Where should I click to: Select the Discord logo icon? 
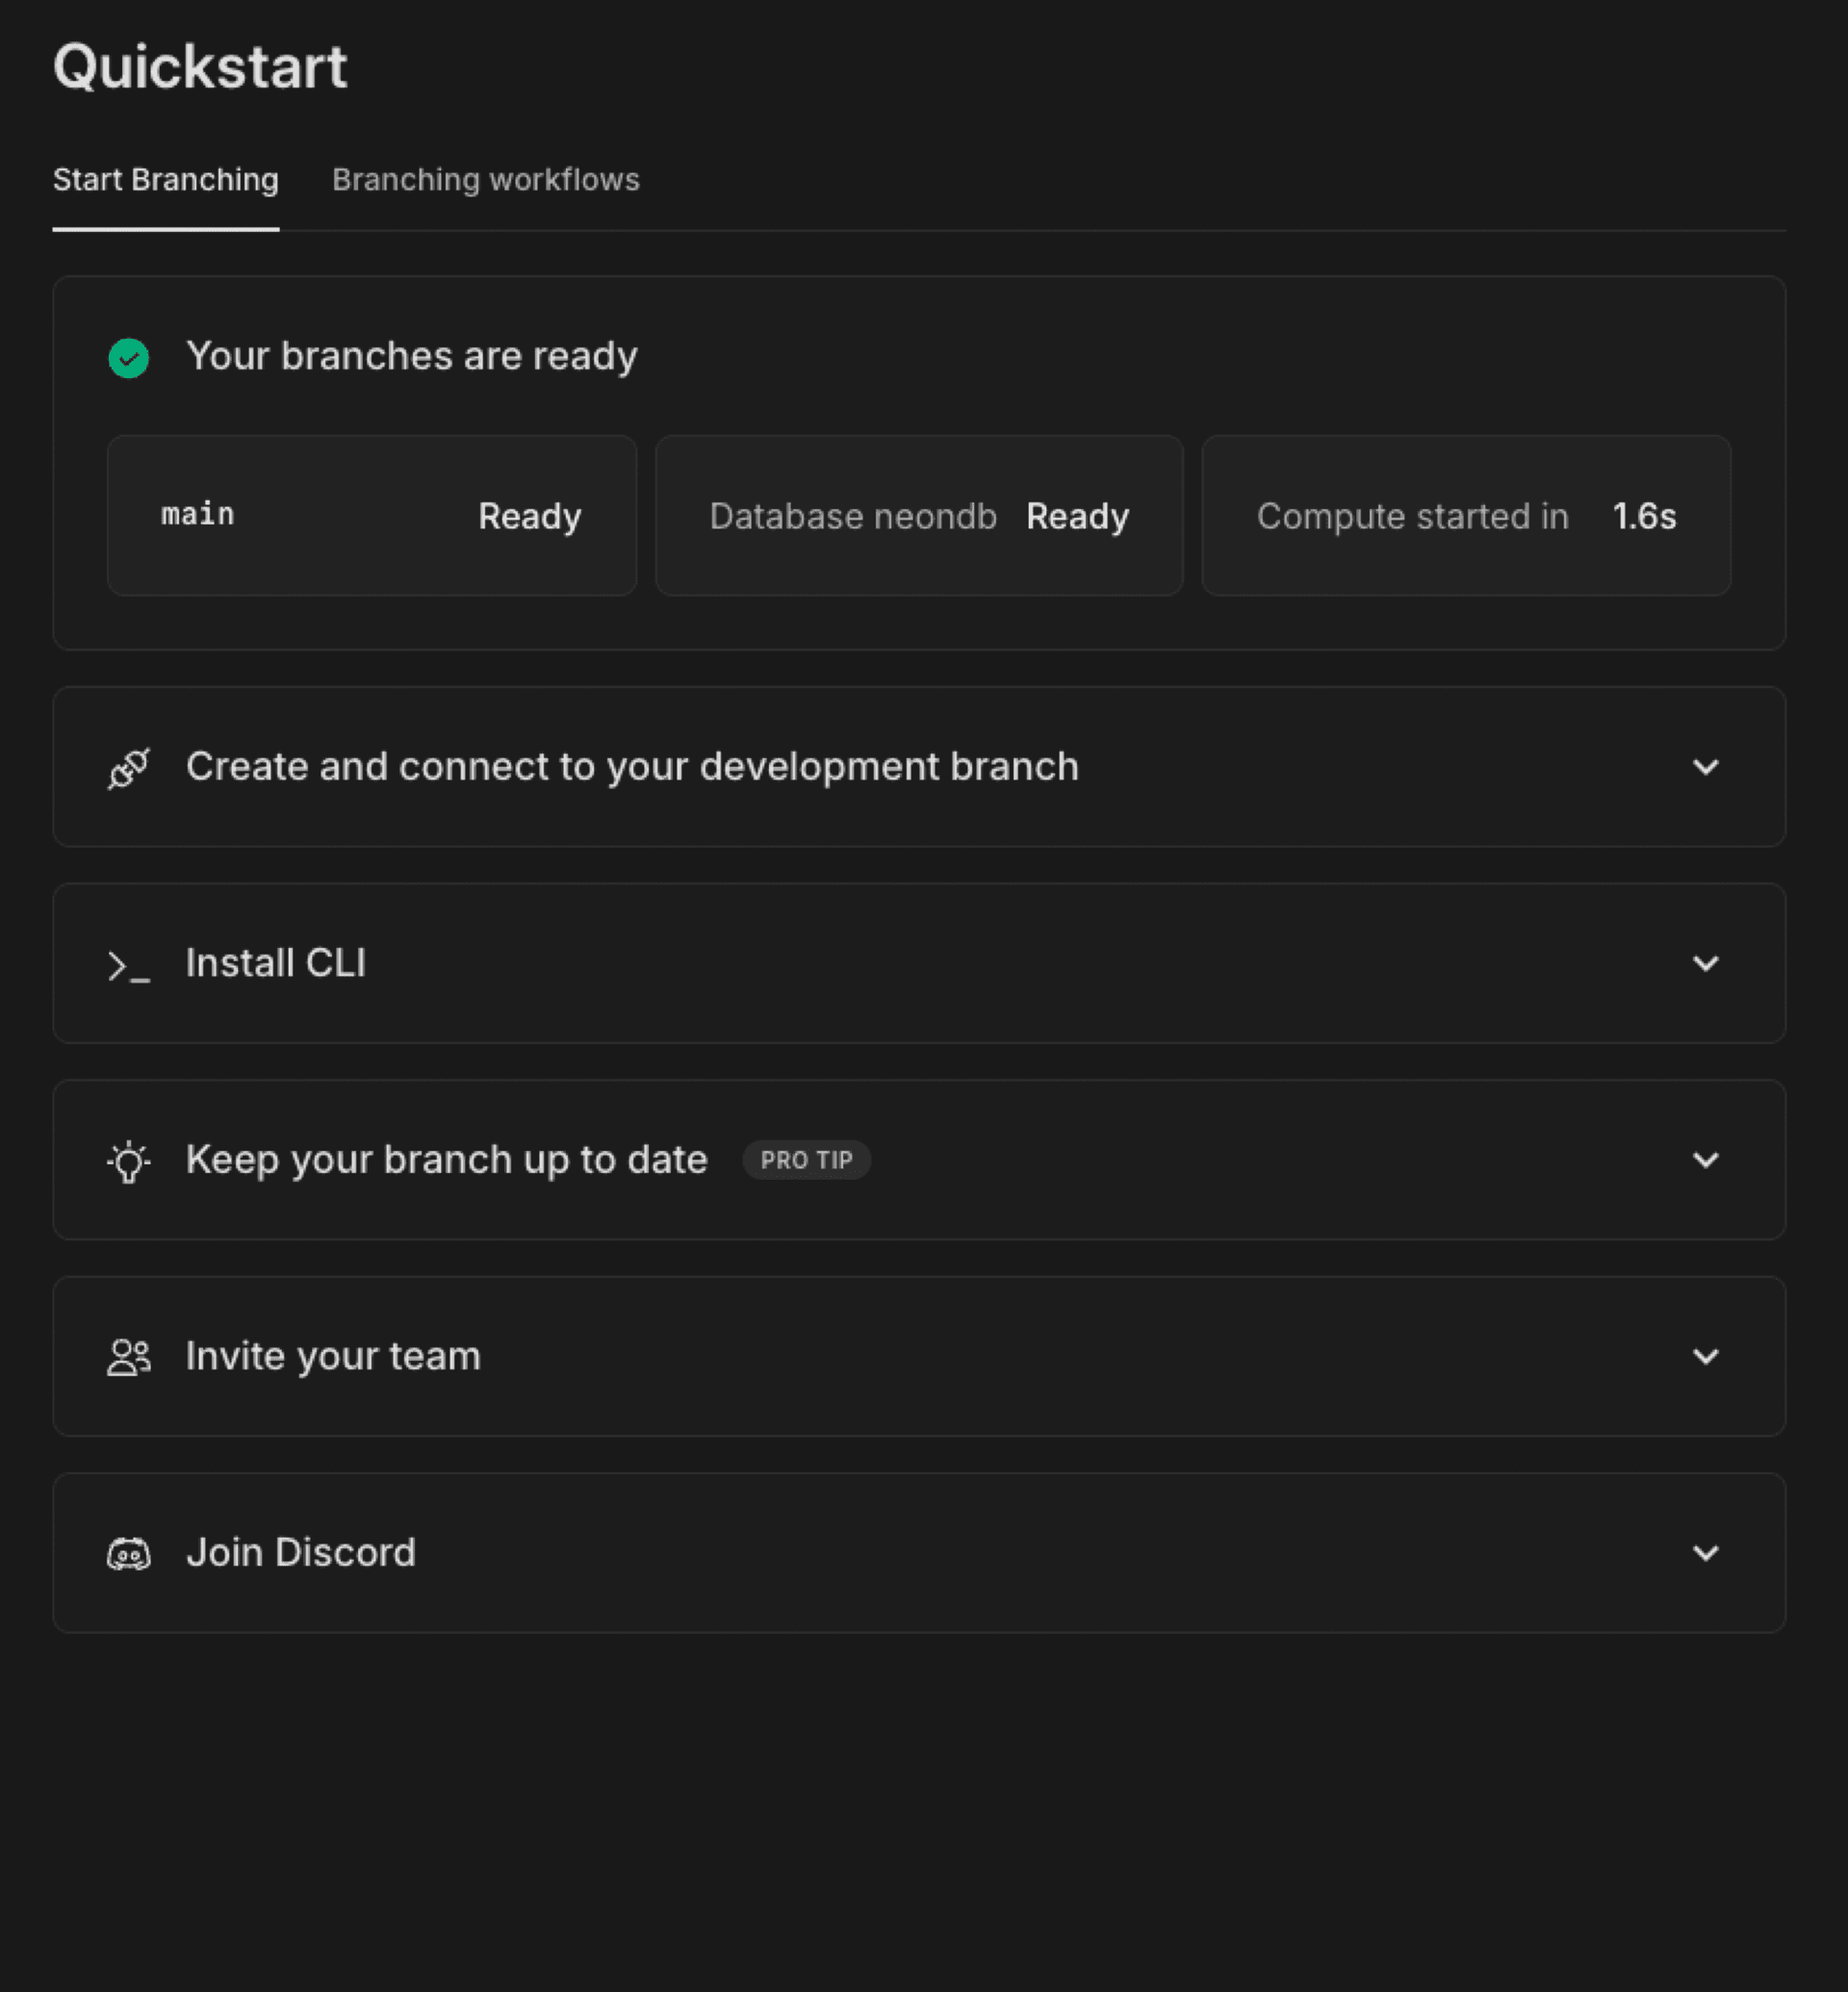click(x=128, y=1552)
